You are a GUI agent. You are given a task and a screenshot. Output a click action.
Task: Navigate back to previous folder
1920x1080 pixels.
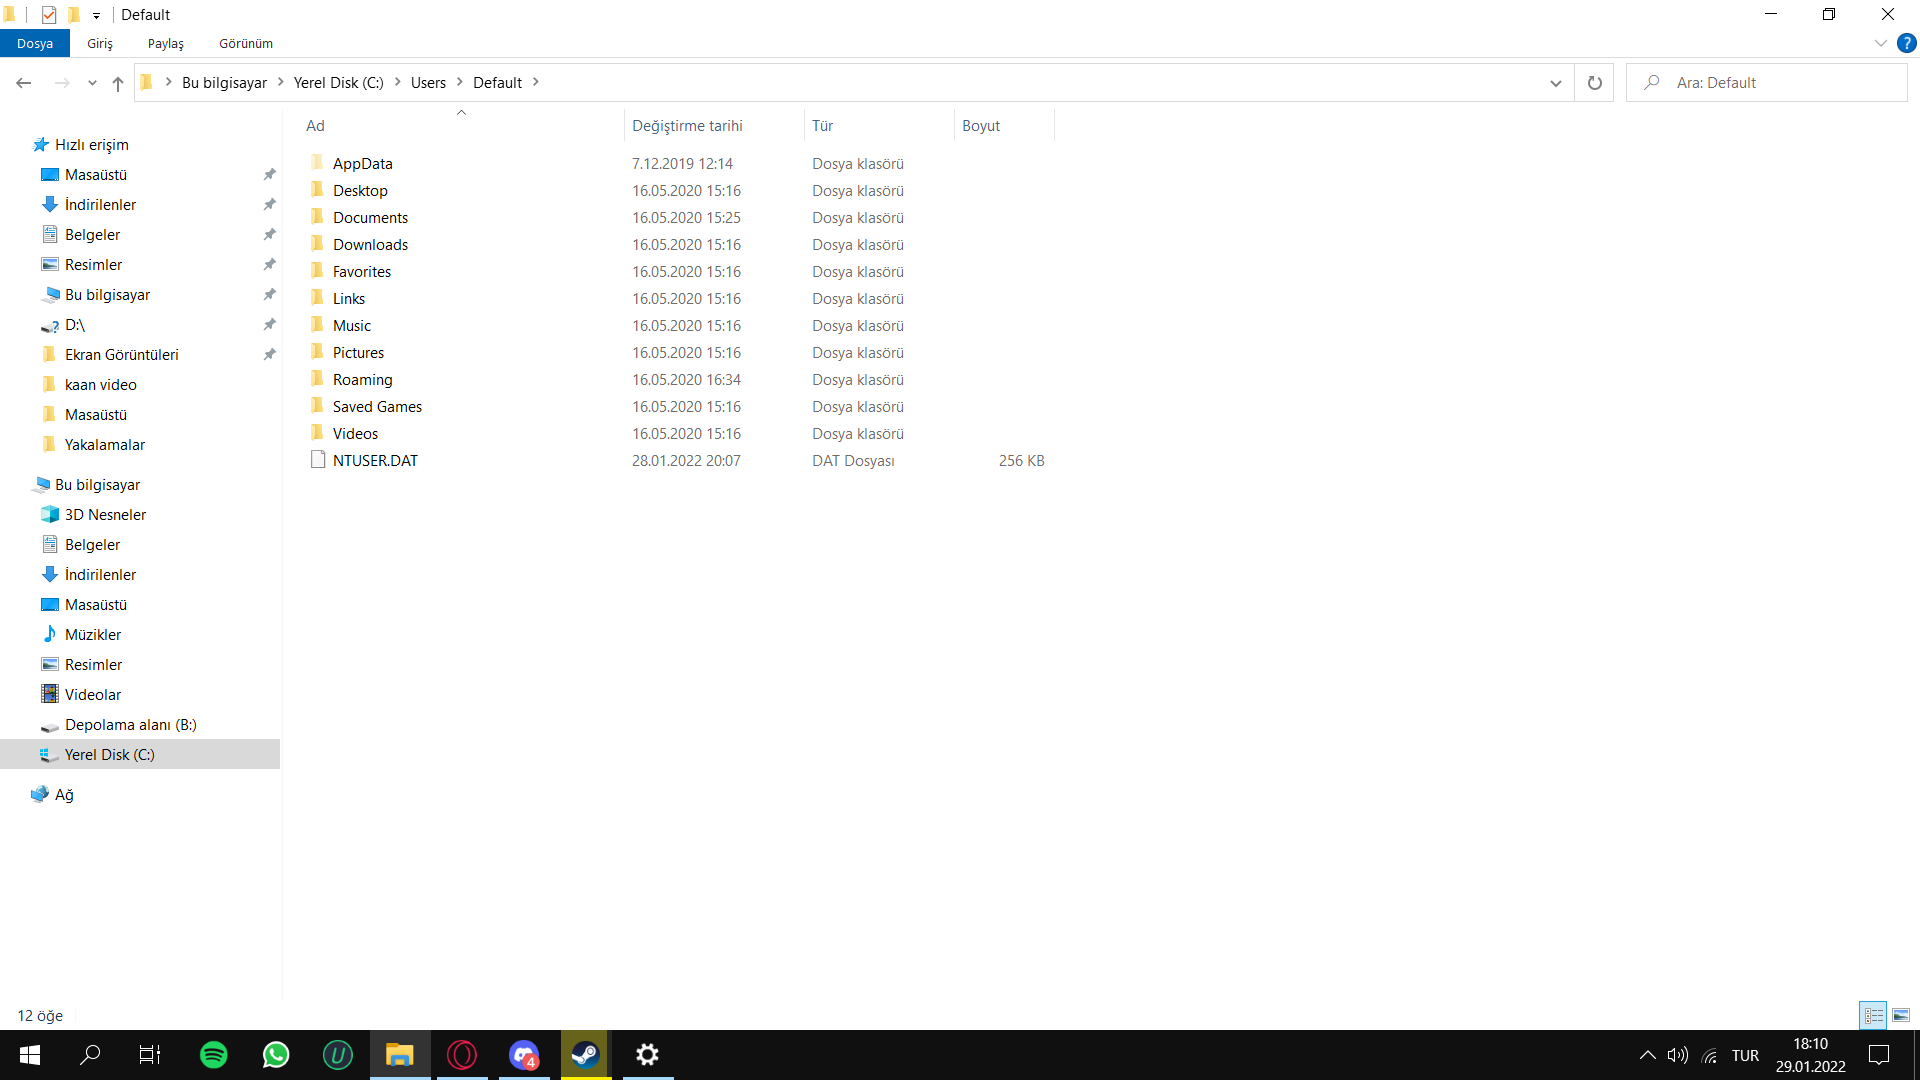coord(24,83)
